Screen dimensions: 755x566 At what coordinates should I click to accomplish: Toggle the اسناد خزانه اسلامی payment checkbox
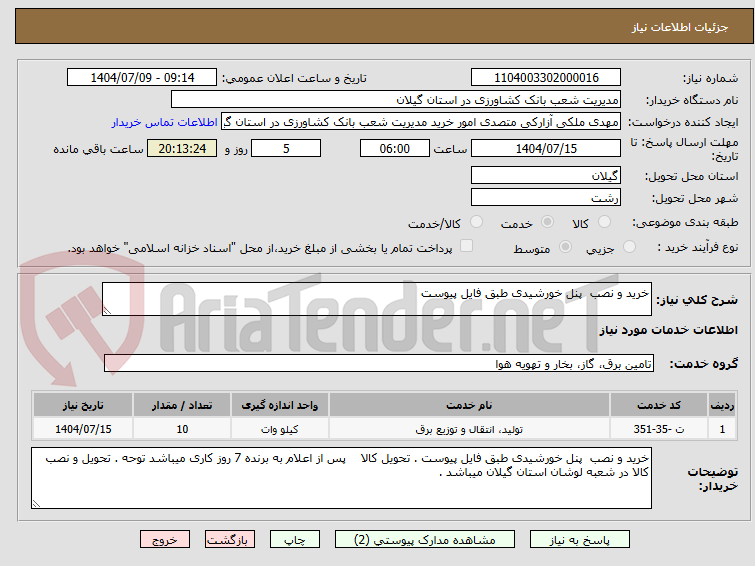(x=466, y=246)
